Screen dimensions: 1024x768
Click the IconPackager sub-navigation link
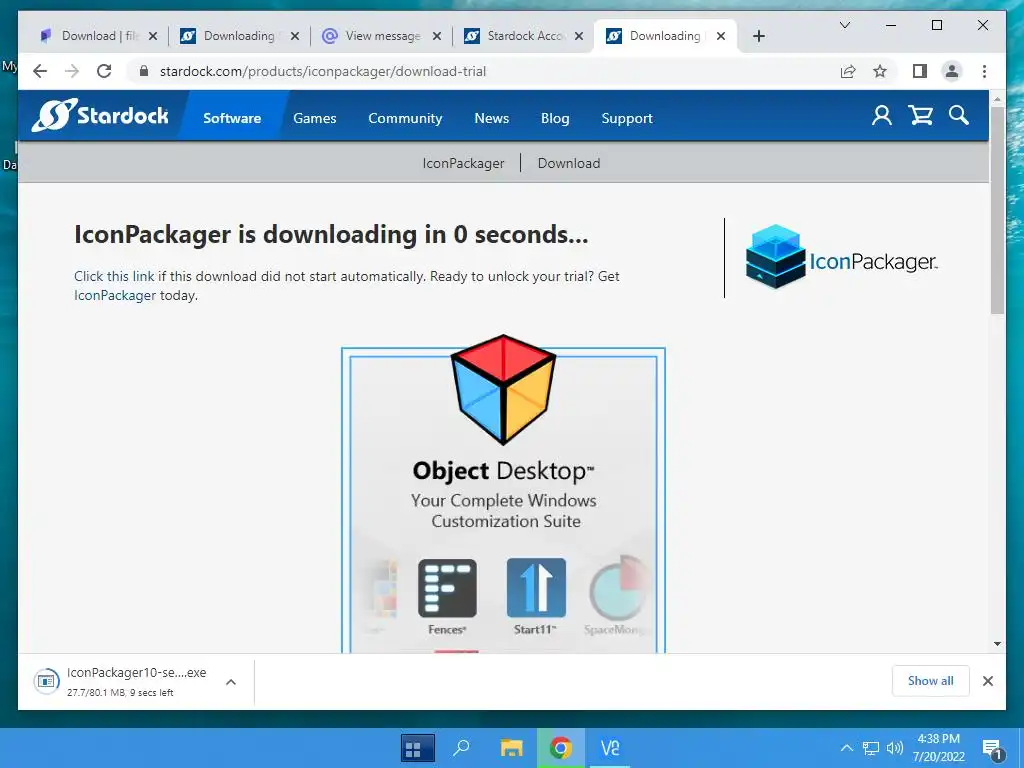463,163
